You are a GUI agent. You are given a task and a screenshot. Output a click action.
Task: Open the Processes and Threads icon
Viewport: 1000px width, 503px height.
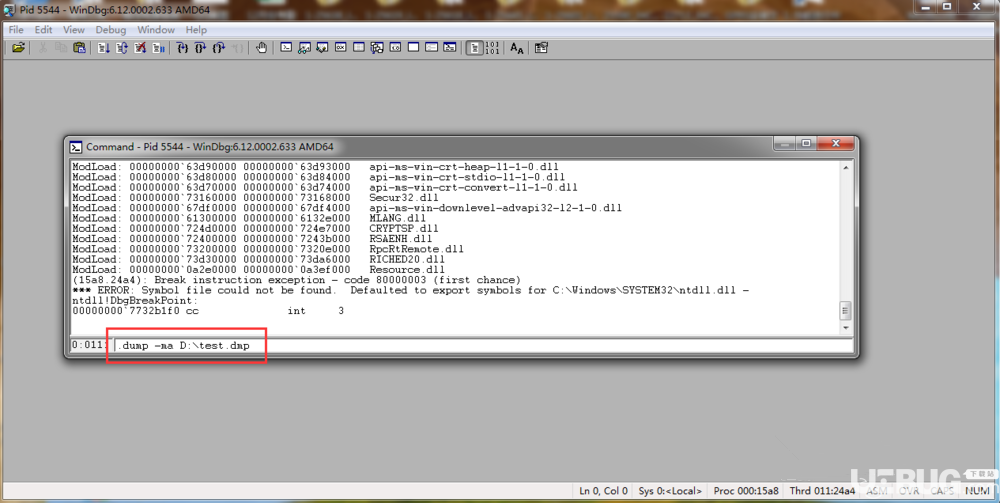tap(432, 48)
